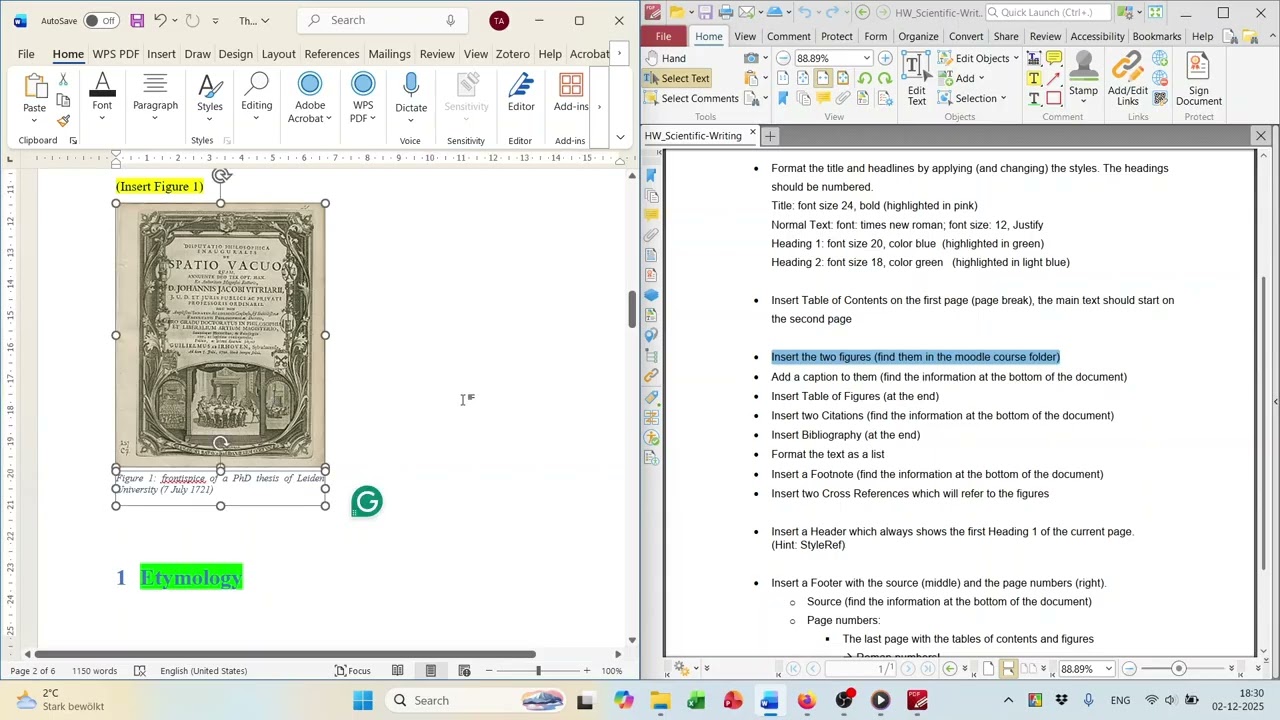Screen dimensions: 1280x720
Task: Click the Dictate microphone in Word search box
Action: click(450, 20)
